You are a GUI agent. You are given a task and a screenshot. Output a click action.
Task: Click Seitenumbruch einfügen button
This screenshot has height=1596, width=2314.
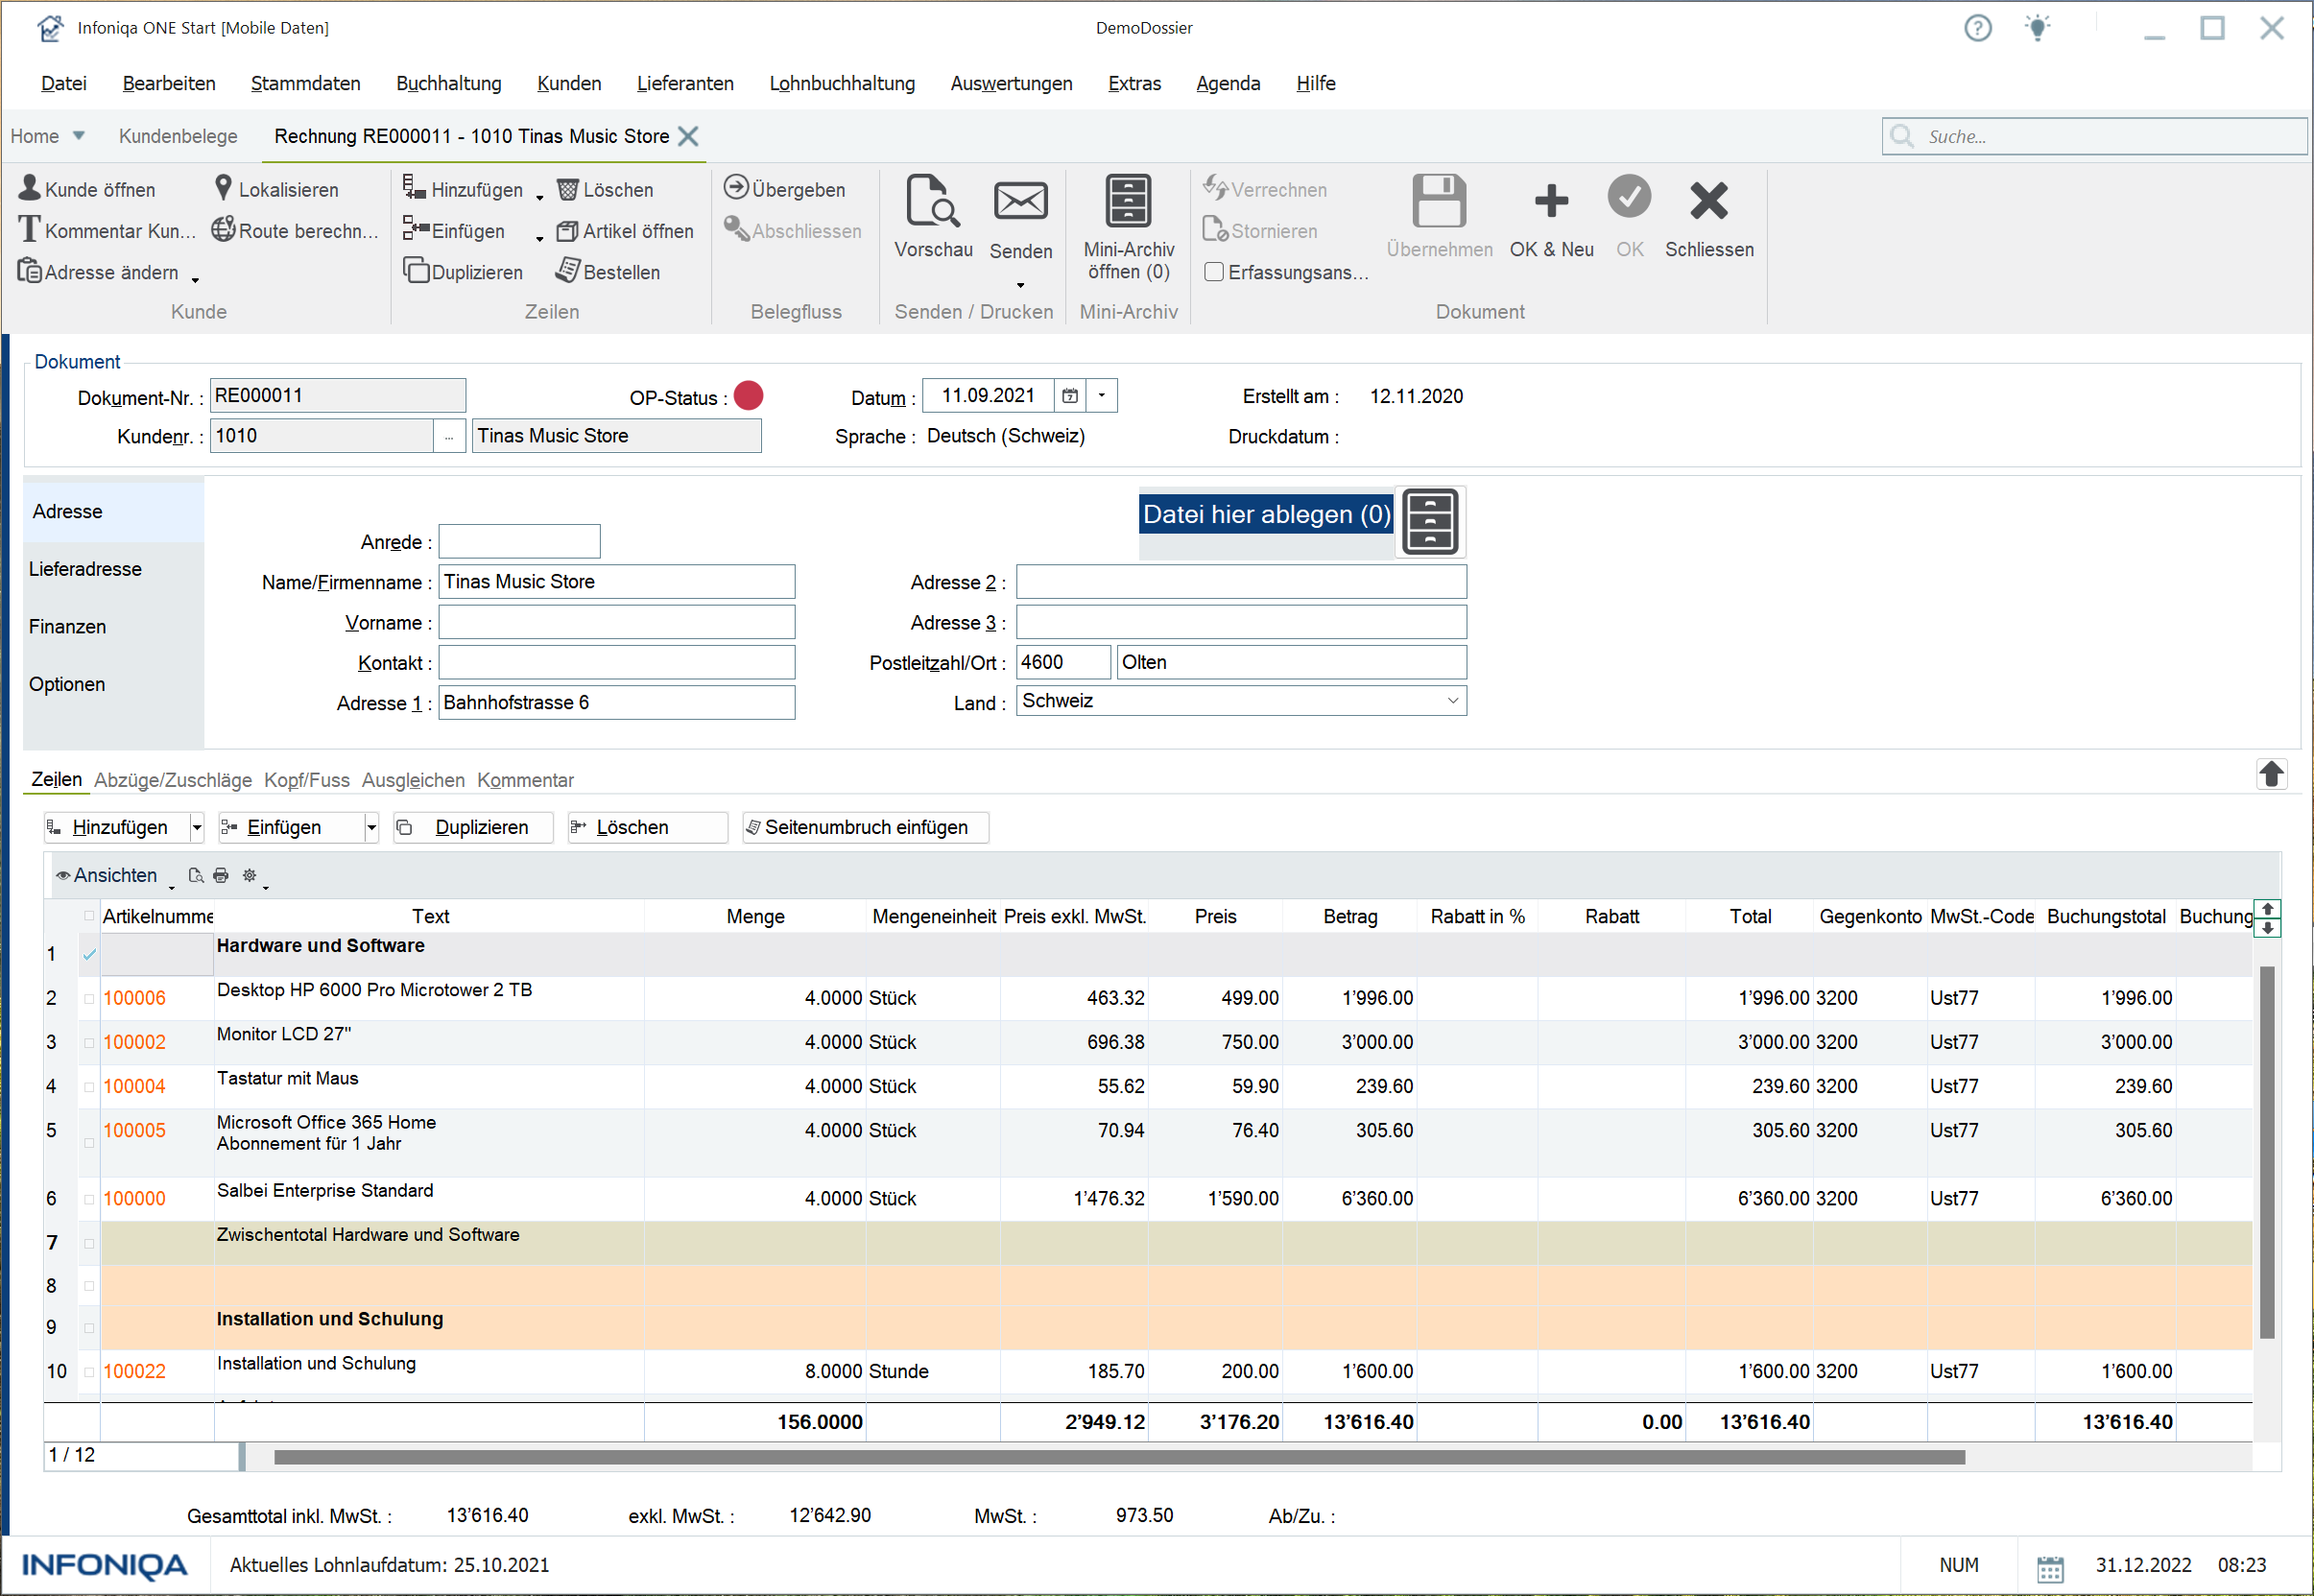(865, 827)
